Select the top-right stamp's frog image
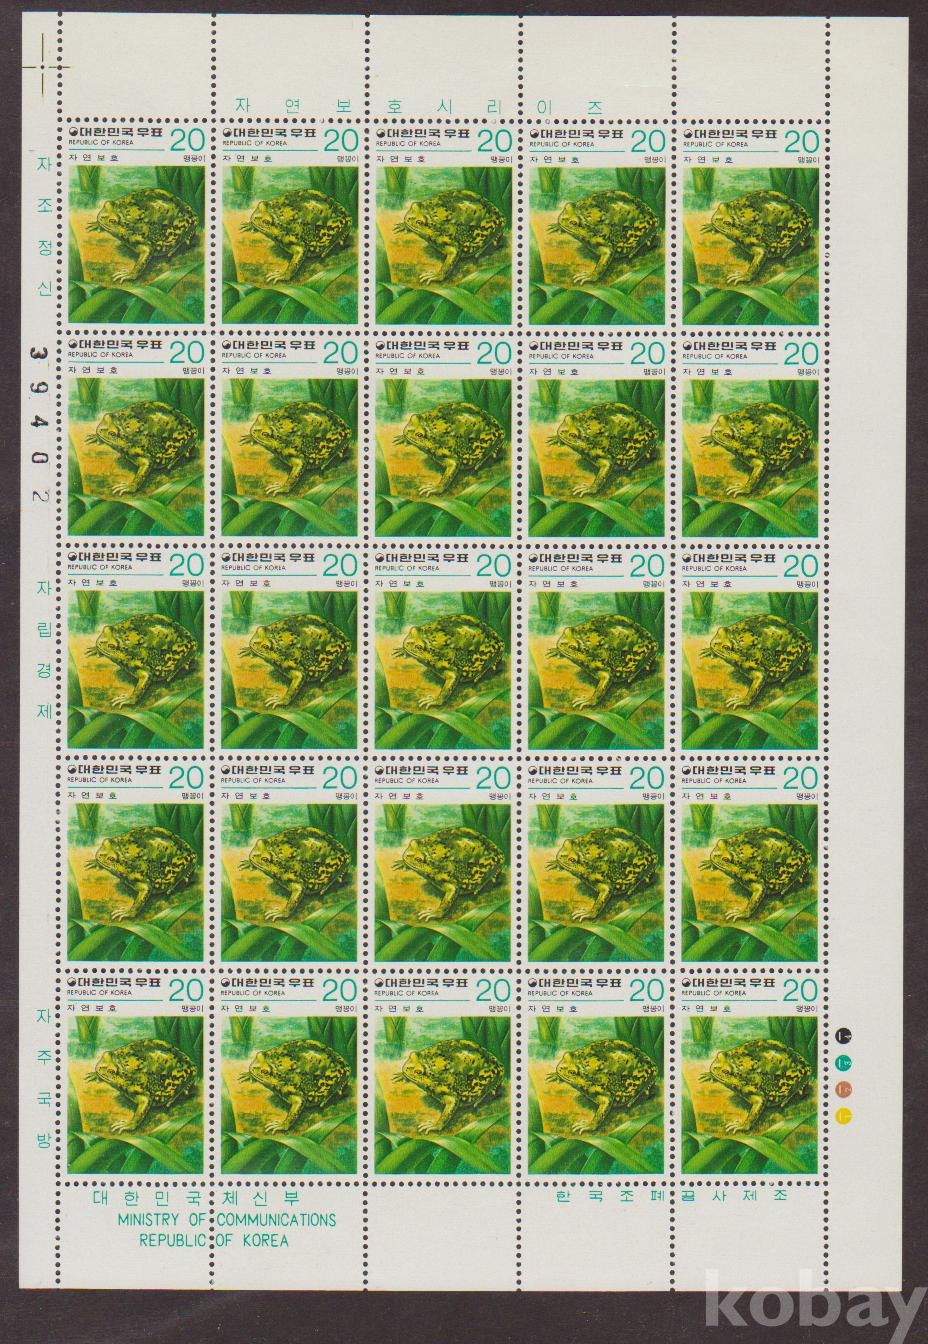The width and height of the screenshot is (928, 1344). click(749, 245)
